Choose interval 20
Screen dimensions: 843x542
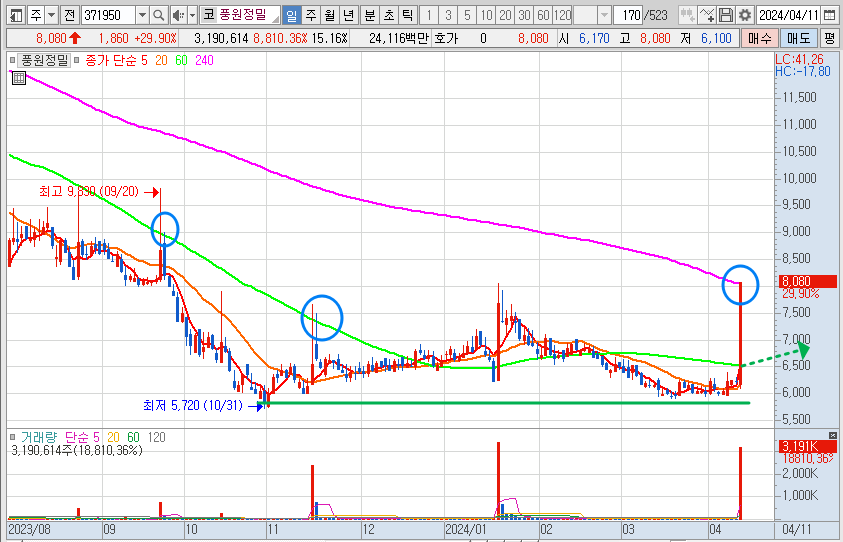pos(505,15)
